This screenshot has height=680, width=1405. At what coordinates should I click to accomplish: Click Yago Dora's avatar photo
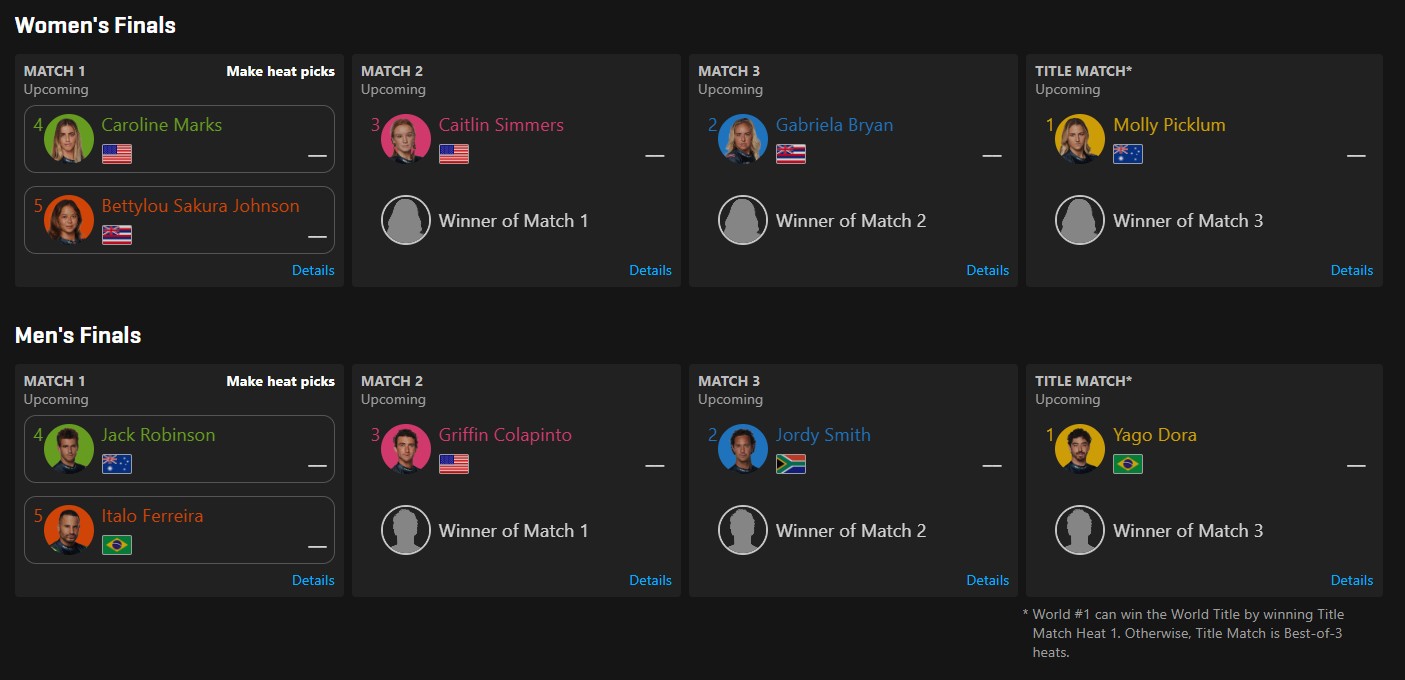1080,449
